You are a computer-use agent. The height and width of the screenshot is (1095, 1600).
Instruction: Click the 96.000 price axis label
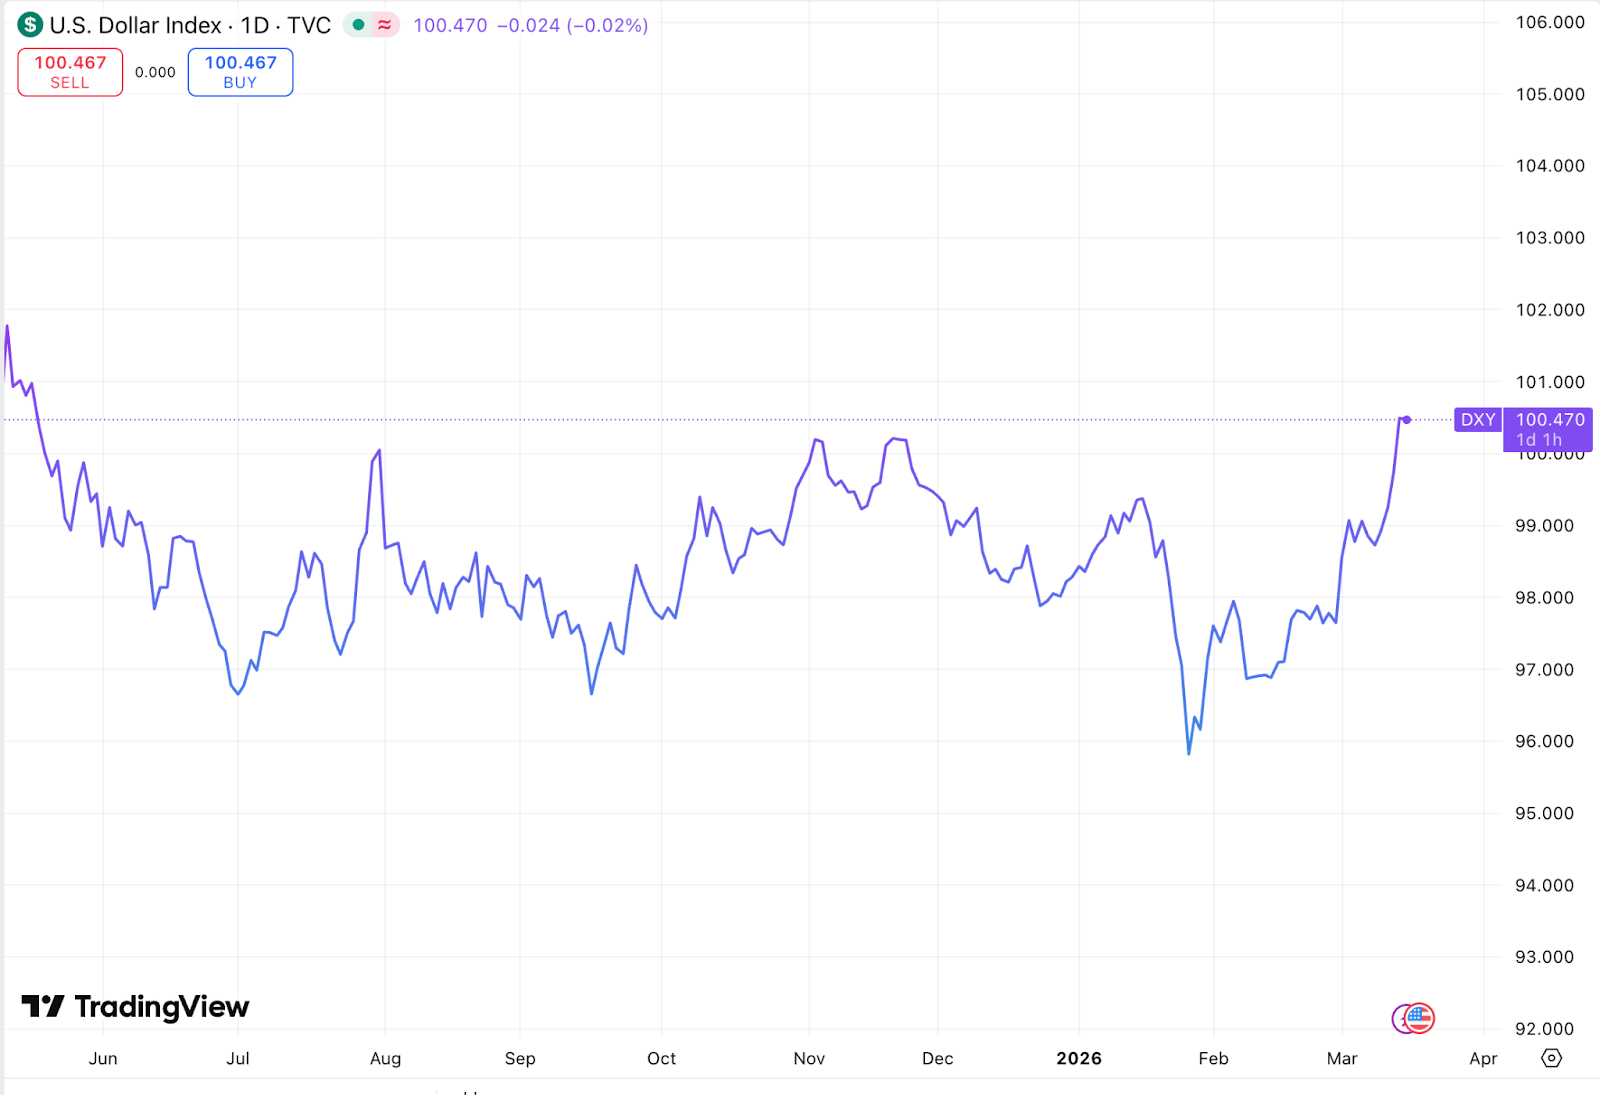(x=1544, y=741)
